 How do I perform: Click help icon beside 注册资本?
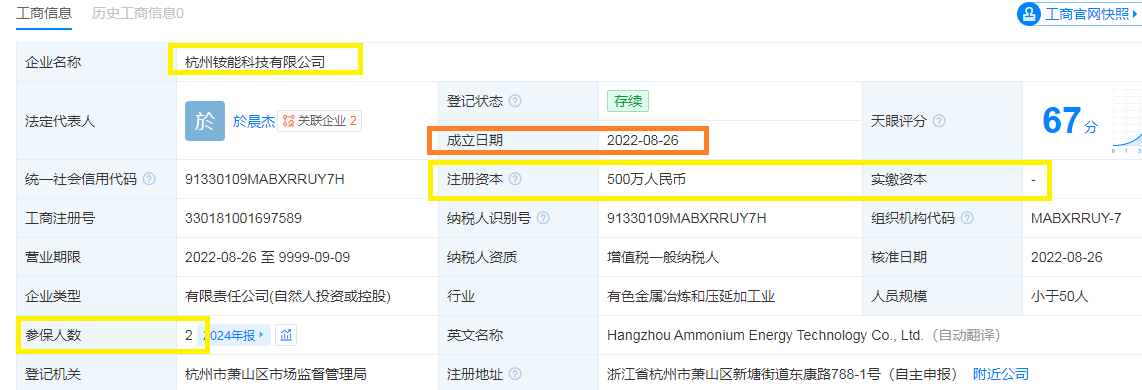pyautogui.click(x=515, y=179)
